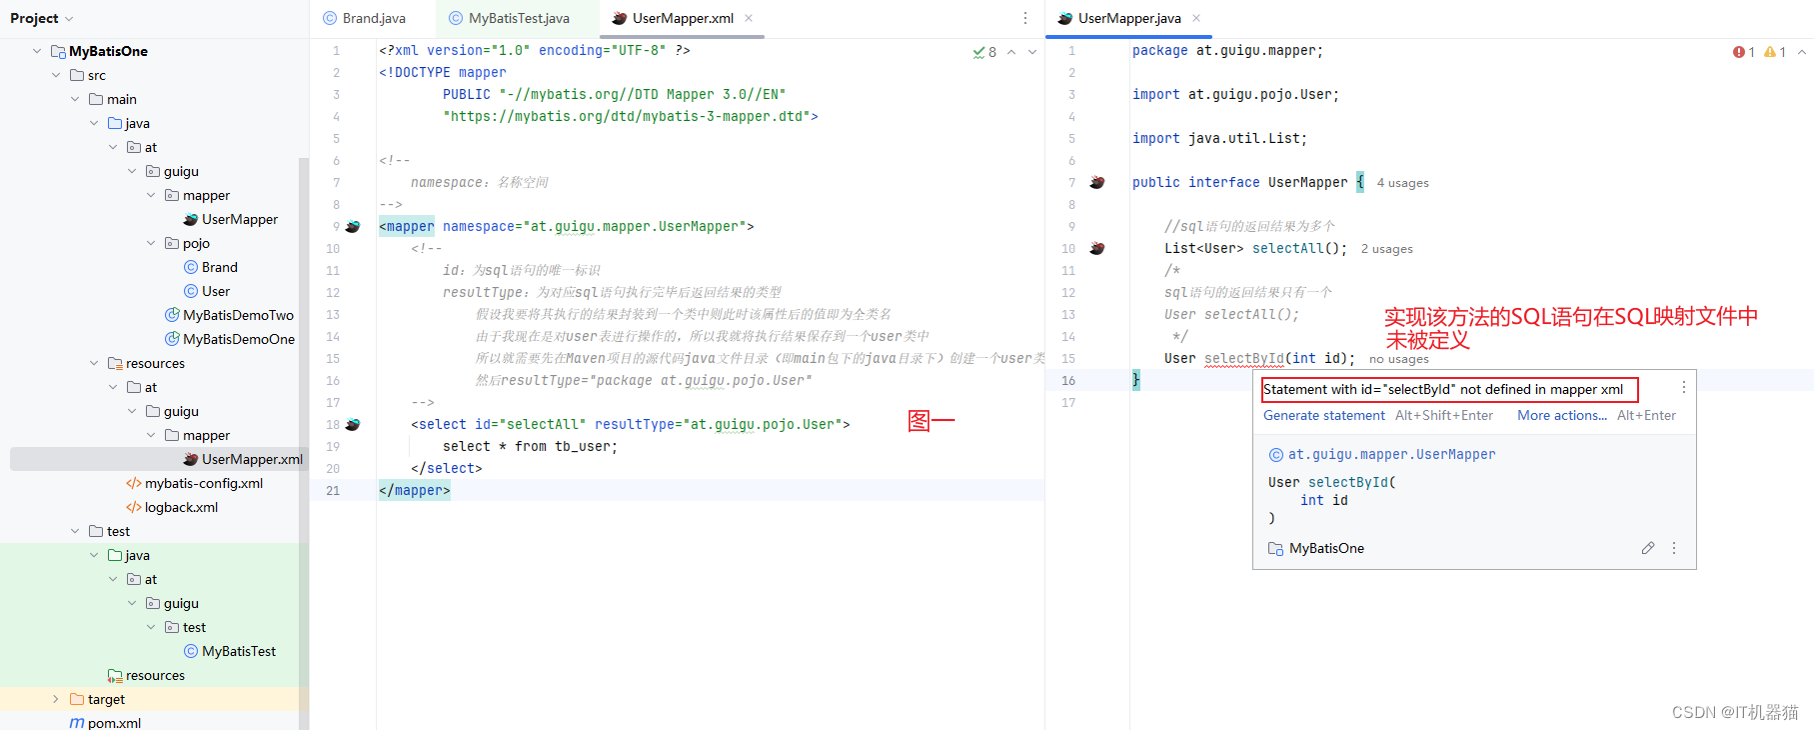
Task: Click resultType value at.guigu.pojo.User
Action: point(762,424)
